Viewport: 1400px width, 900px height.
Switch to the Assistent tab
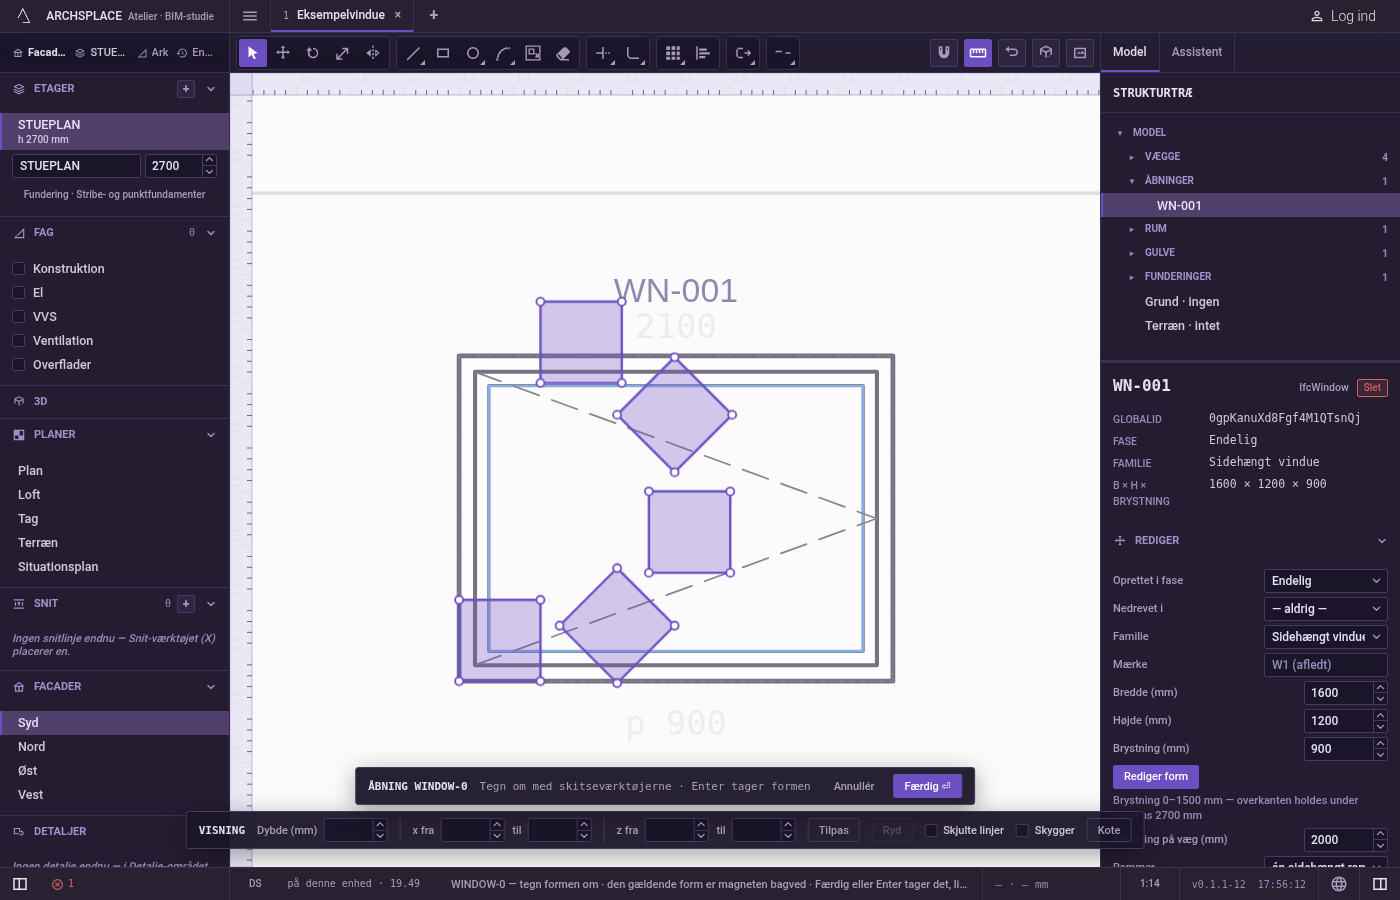(1197, 52)
